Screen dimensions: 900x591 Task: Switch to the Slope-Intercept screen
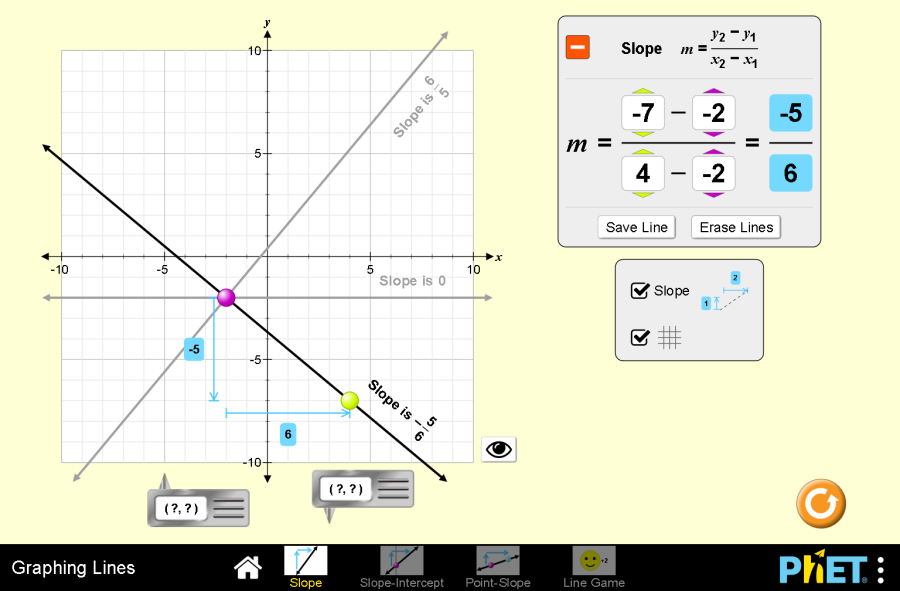click(x=401, y=562)
